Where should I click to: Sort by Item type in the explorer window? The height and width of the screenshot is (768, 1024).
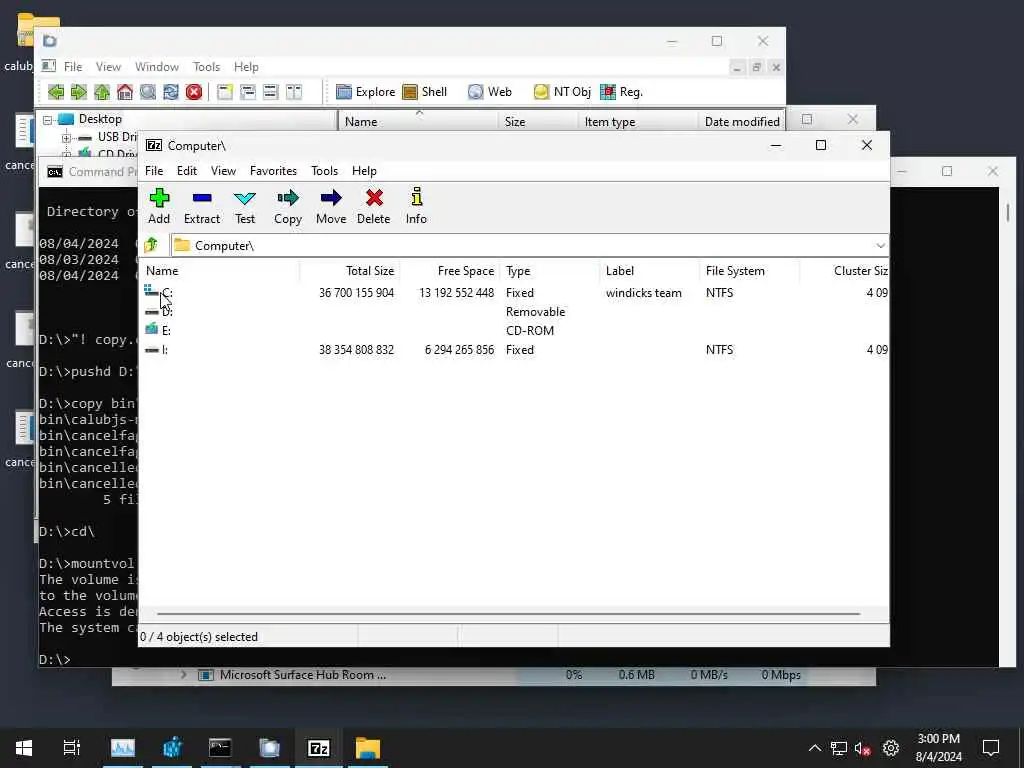637,121
